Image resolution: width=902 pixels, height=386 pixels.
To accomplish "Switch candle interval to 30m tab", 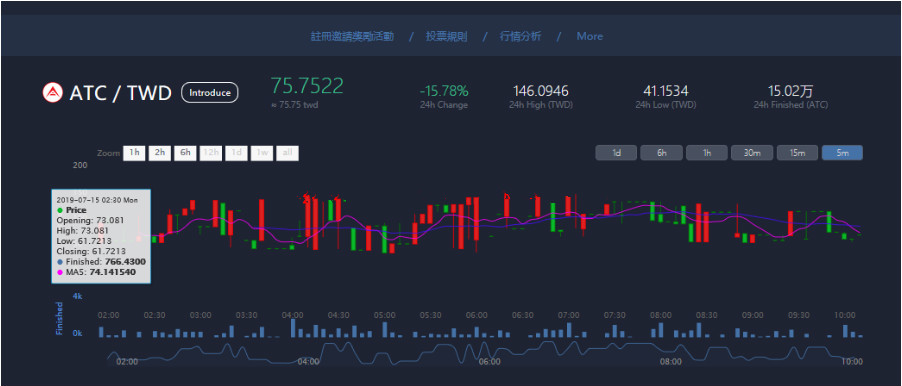I will (x=752, y=153).
